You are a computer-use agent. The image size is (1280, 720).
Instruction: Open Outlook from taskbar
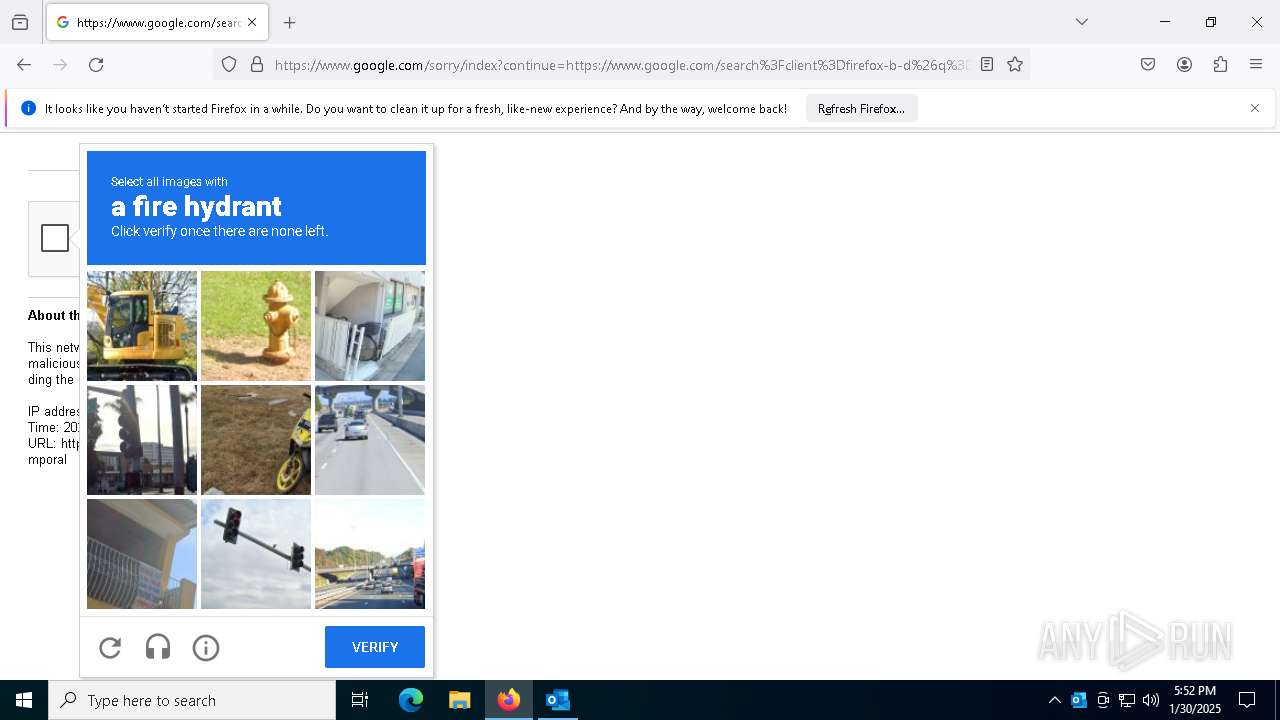[x=557, y=700]
